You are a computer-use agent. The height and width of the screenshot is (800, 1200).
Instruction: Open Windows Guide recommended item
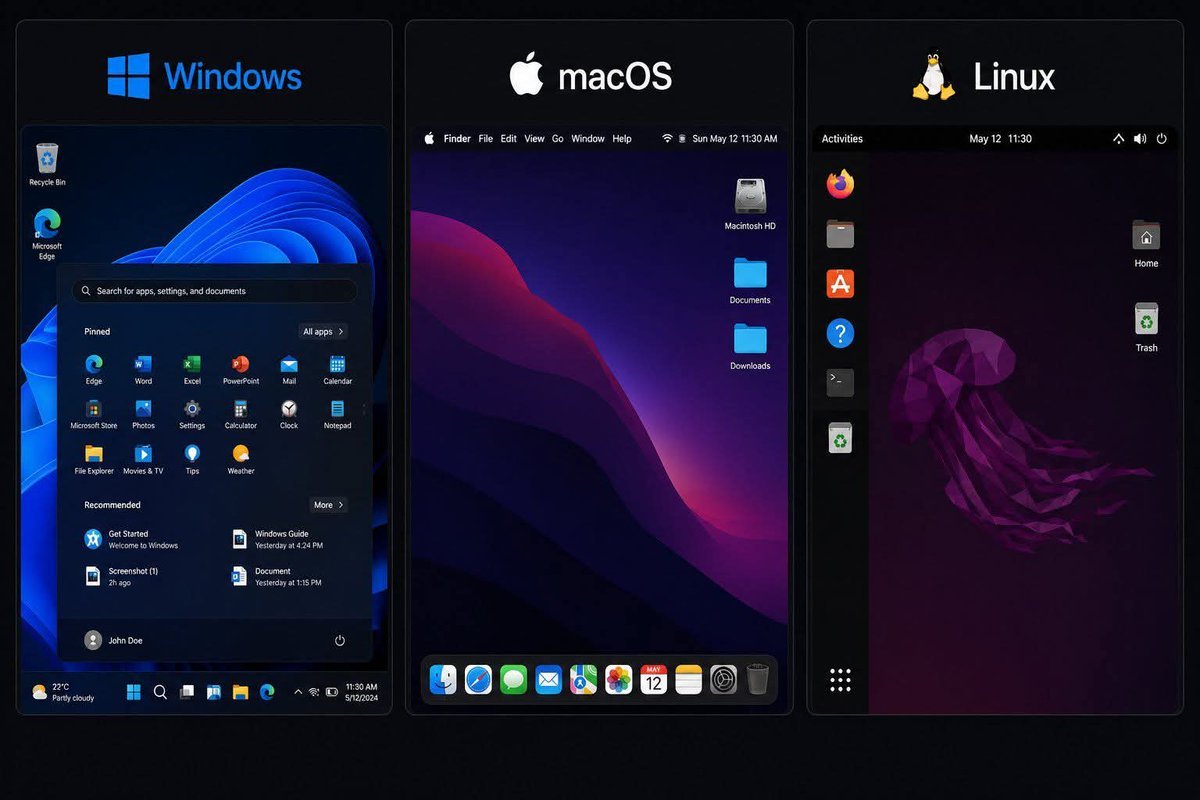tap(278, 540)
